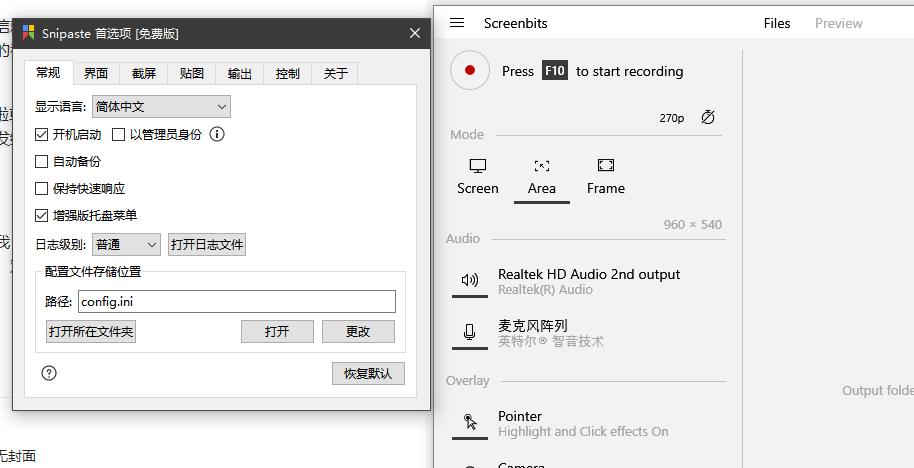Click the 打开日志文件 button

coord(207,245)
